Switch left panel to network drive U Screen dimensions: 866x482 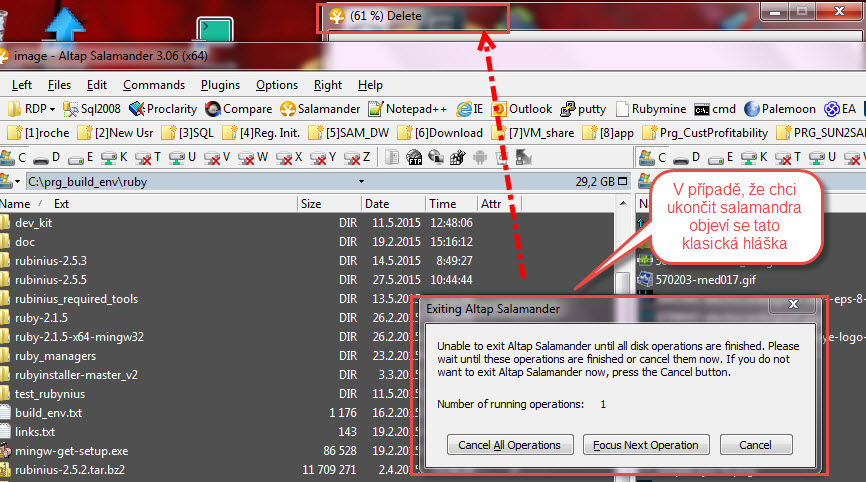click(x=182, y=157)
